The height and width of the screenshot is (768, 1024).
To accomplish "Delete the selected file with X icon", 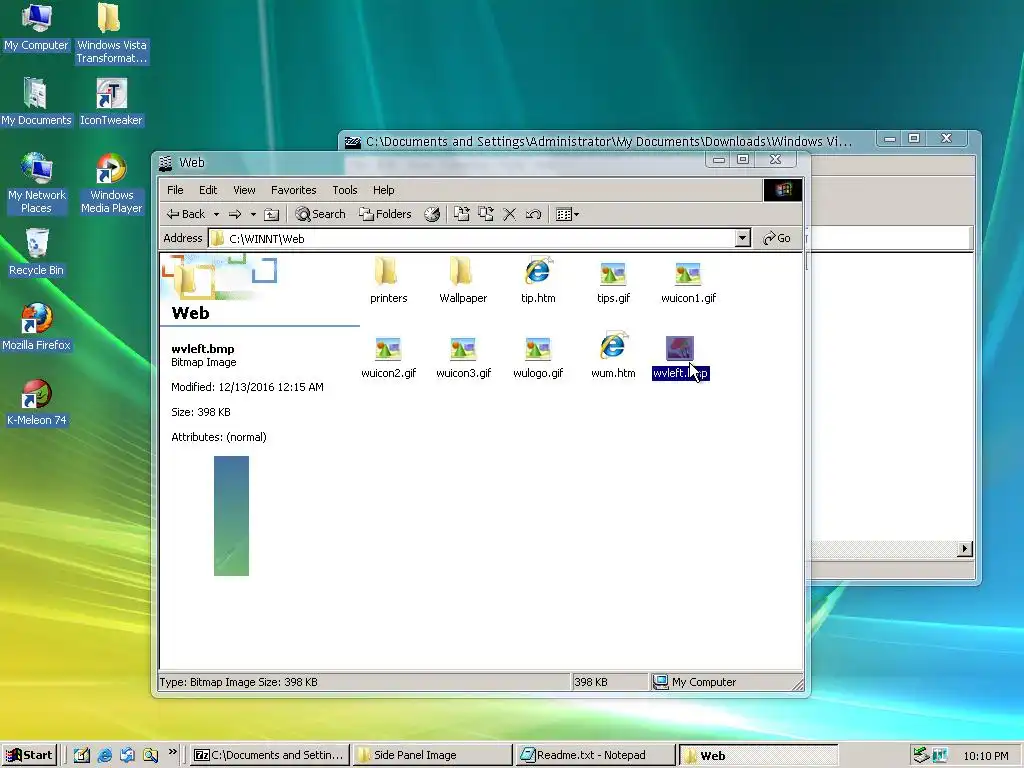I will click(509, 214).
